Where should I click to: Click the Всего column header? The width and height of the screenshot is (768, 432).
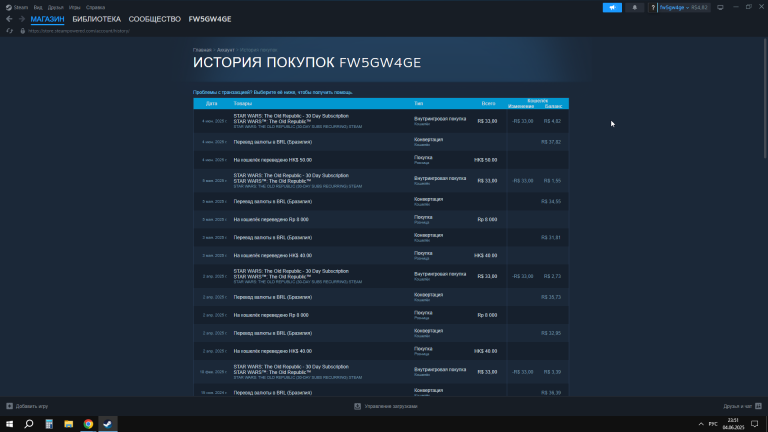[x=488, y=104]
